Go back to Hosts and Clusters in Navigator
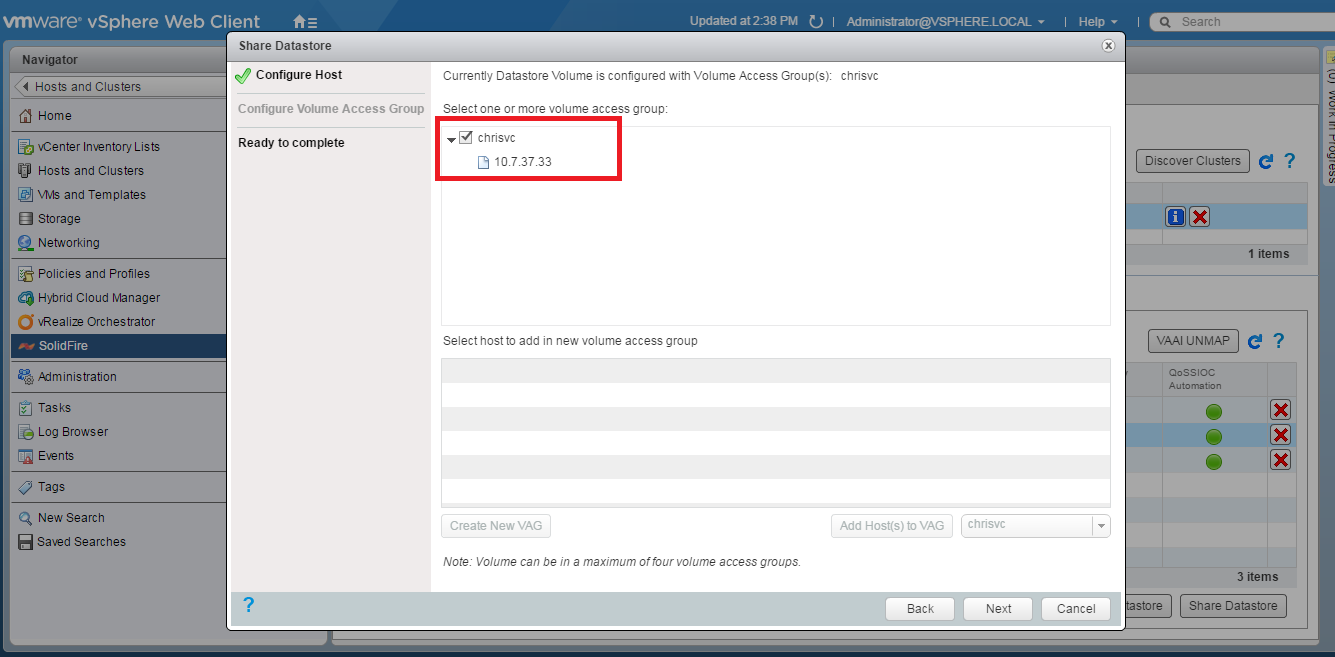The width and height of the screenshot is (1335, 657). [119, 87]
